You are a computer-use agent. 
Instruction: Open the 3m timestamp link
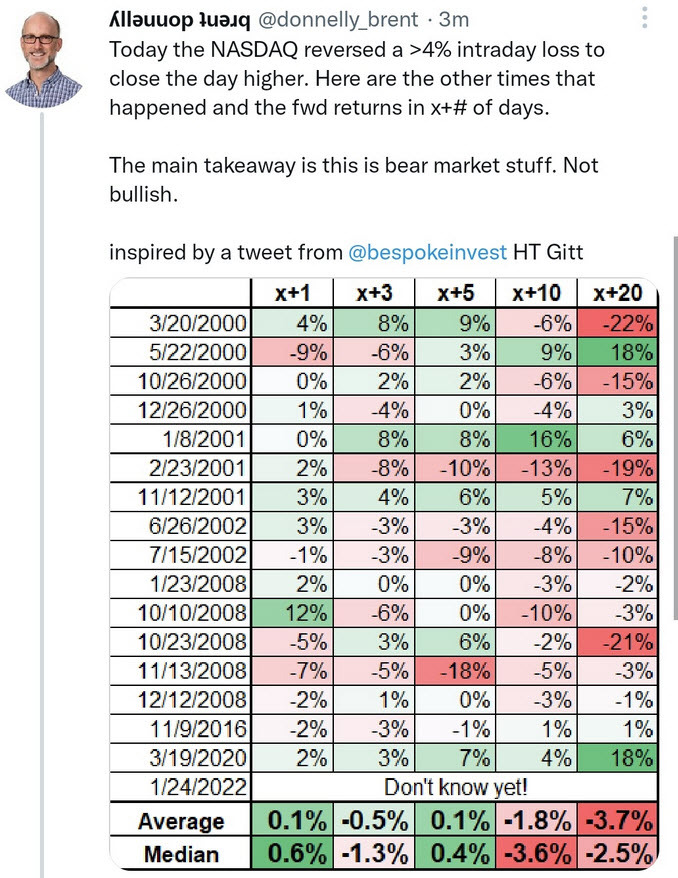tap(456, 19)
